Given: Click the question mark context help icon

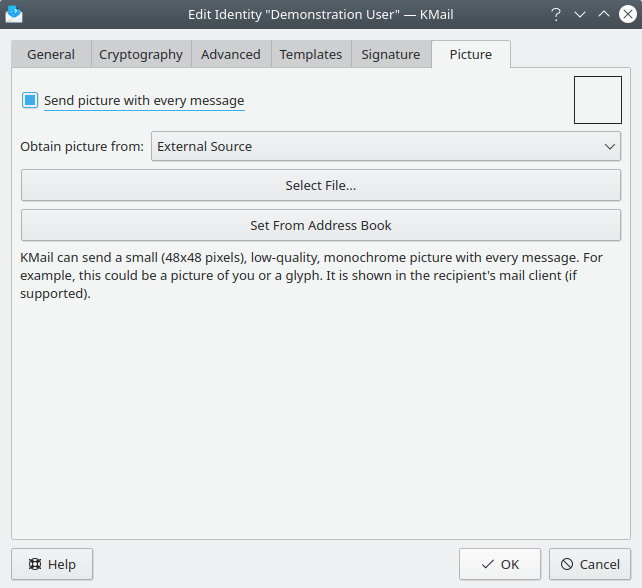Looking at the screenshot, I should coord(556,15).
